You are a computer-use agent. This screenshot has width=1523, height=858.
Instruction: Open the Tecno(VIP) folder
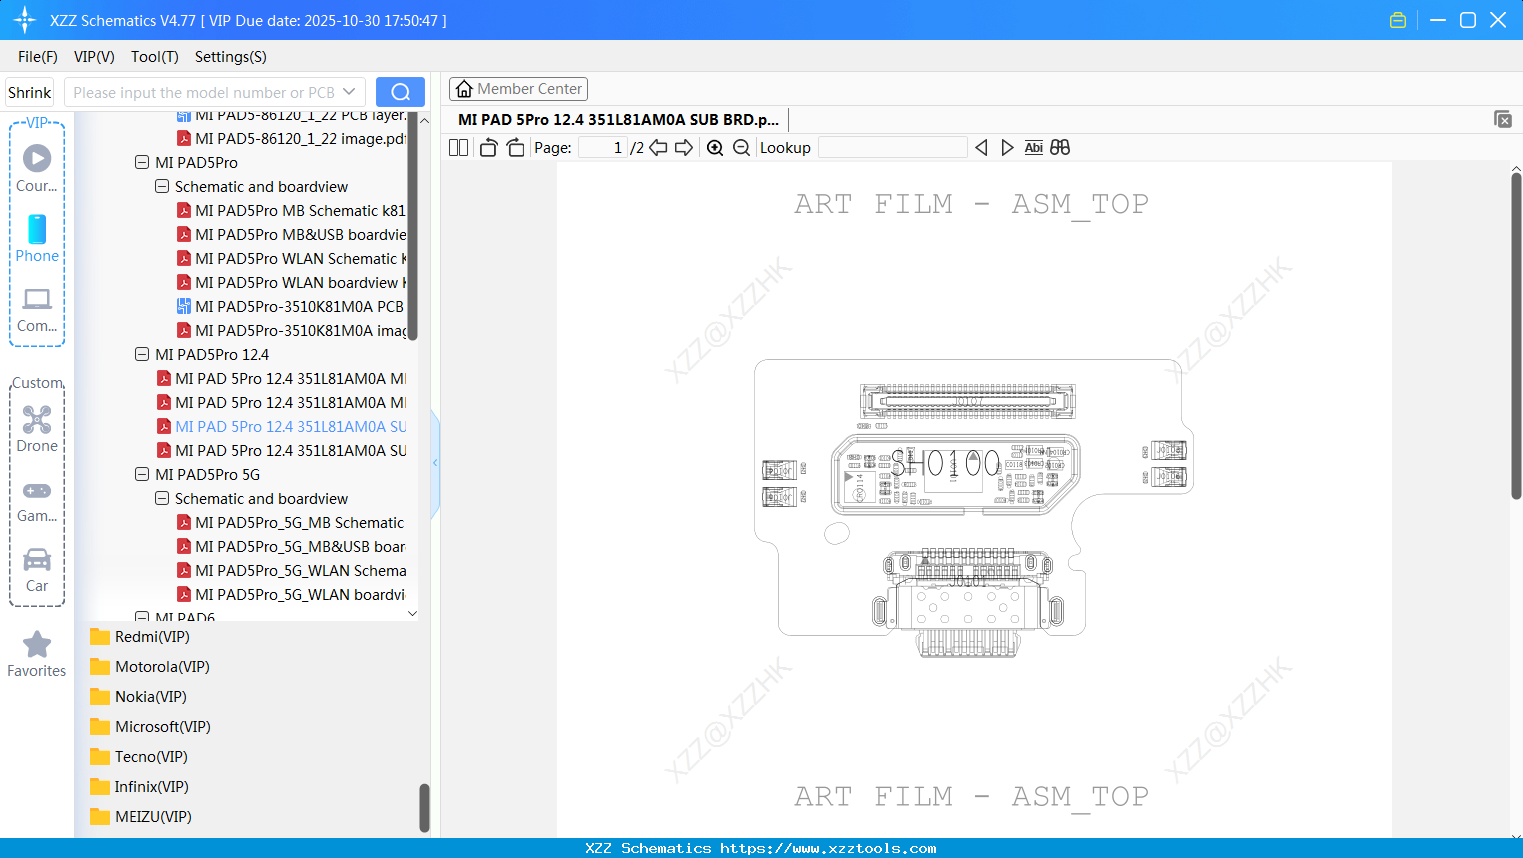[x=139, y=757]
